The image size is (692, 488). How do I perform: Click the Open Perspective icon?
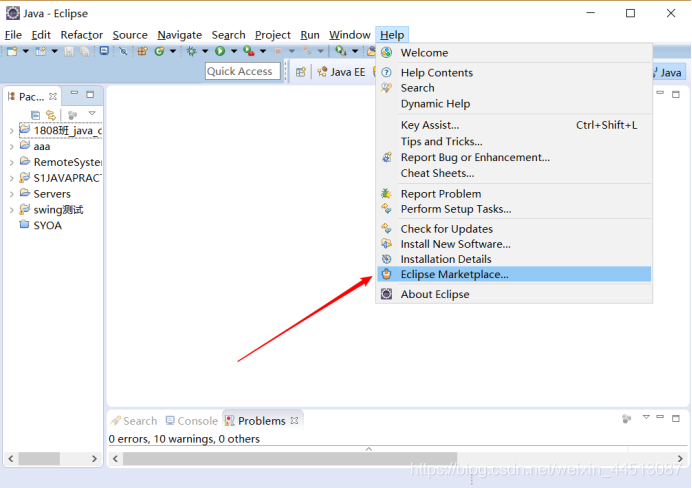(x=301, y=72)
